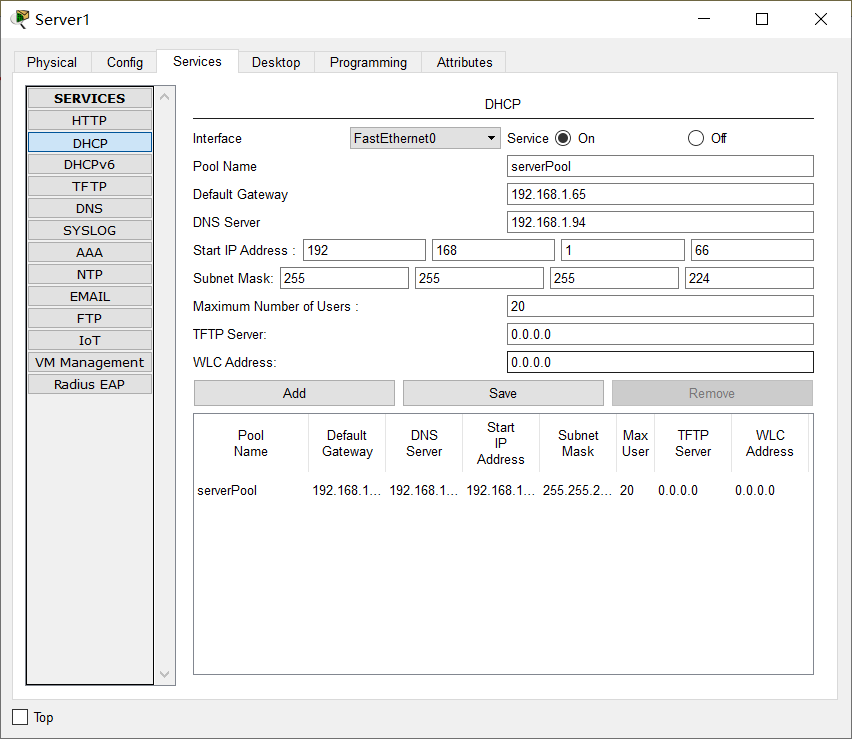Click the Default Gateway input field
Viewport: 852px width, 739px height.
660,194
